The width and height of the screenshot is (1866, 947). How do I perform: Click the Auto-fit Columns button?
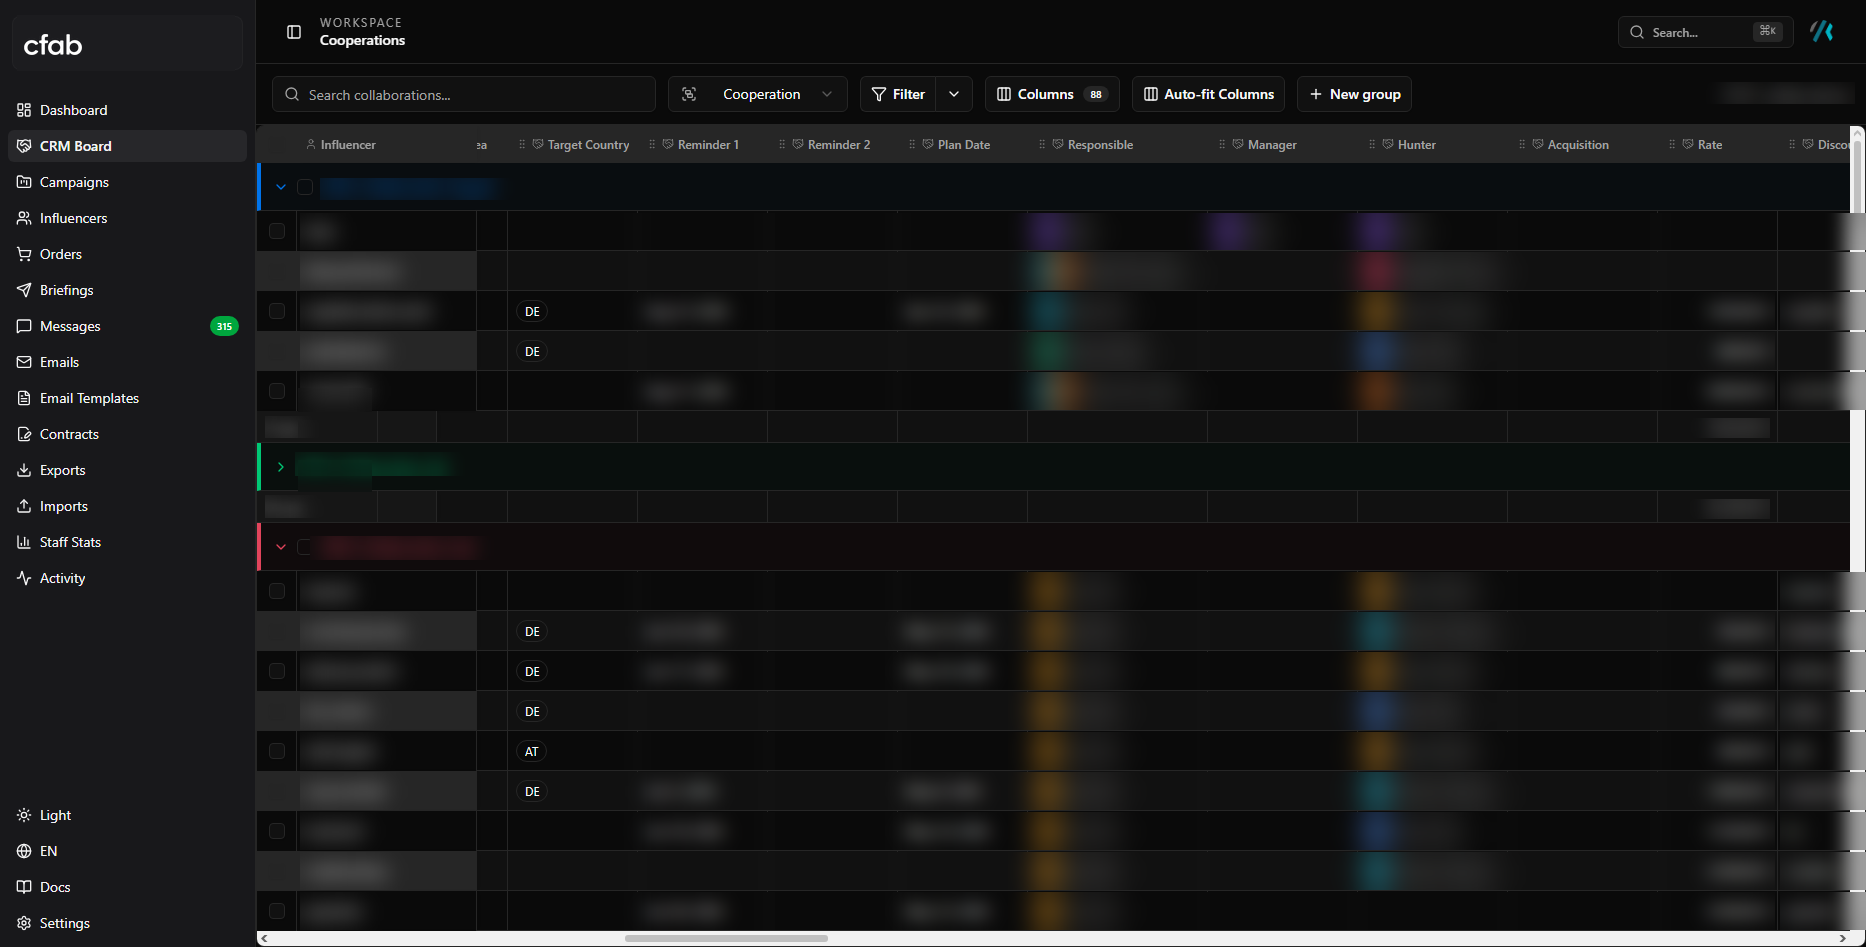coord(1208,94)
